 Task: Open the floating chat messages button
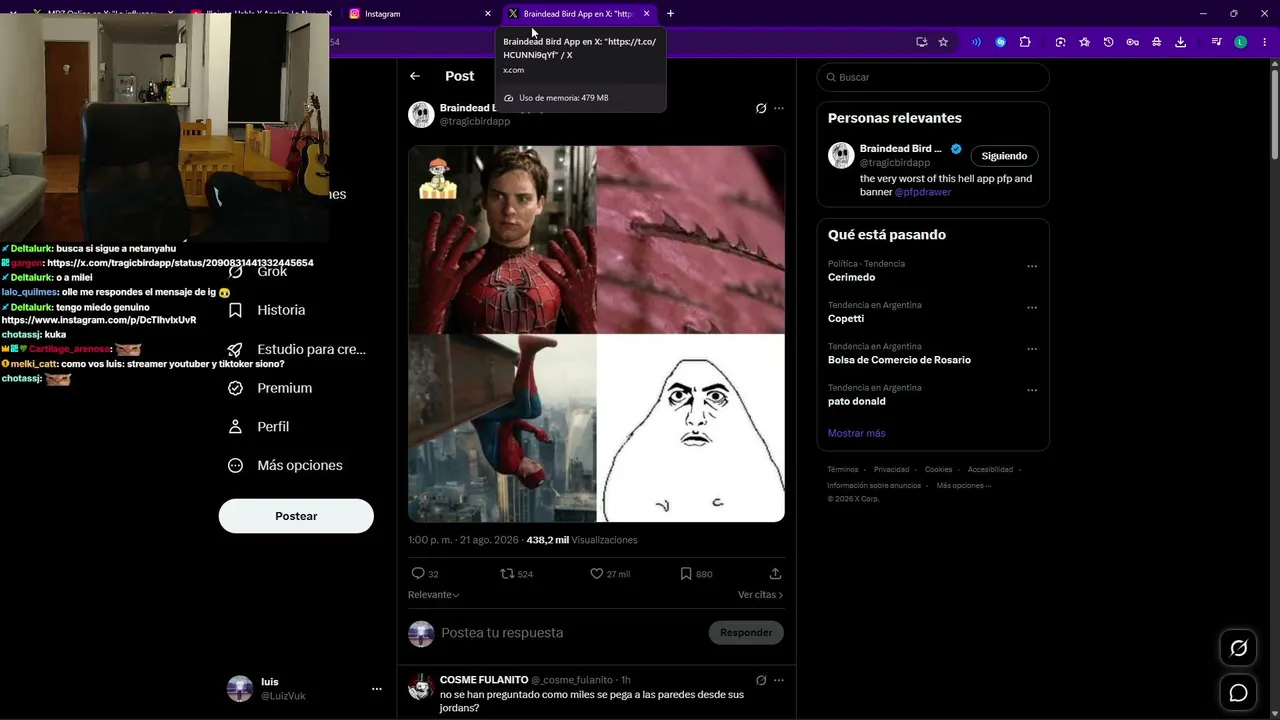[1238, 692]
